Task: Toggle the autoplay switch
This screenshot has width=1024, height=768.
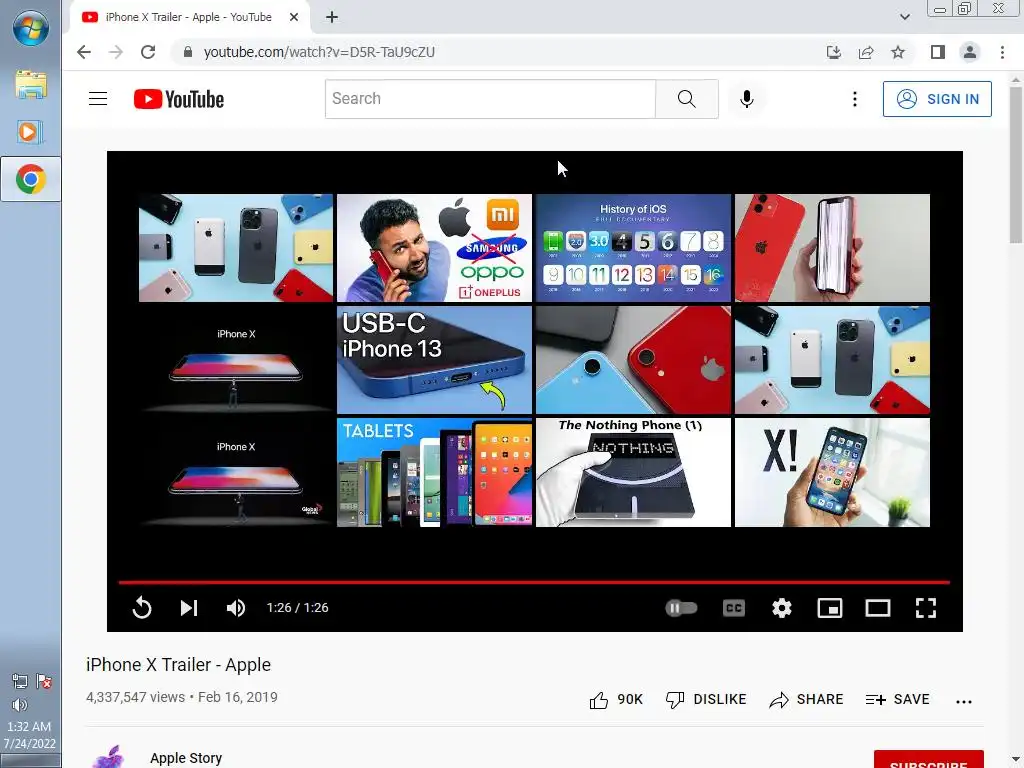Action: tap(680, 608)
